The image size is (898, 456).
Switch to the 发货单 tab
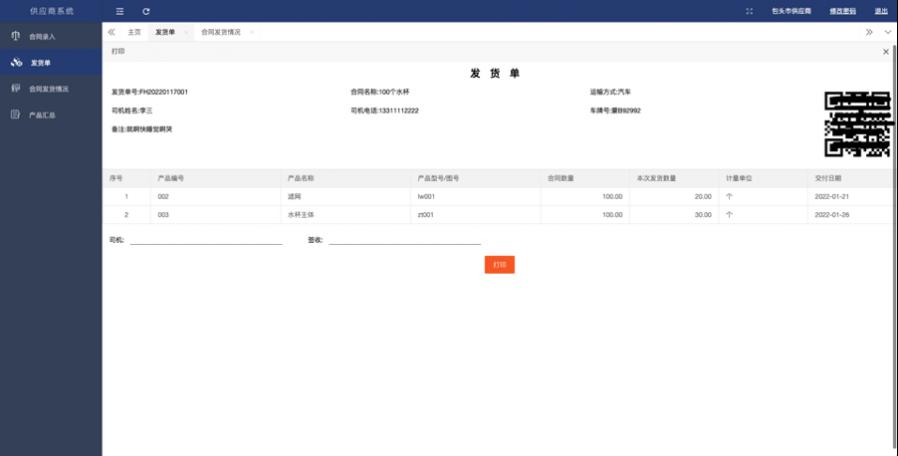[x=165, y=32]
